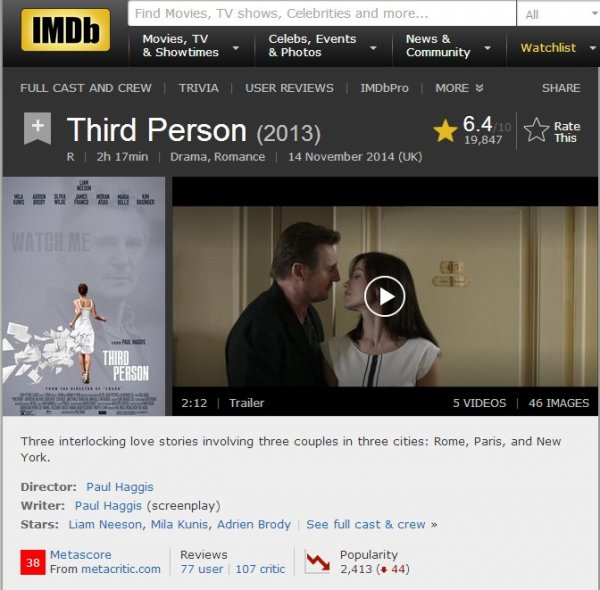This screenshot has width=600, height=590.
Task: Click the Rate This star
Action: (536, 130)
